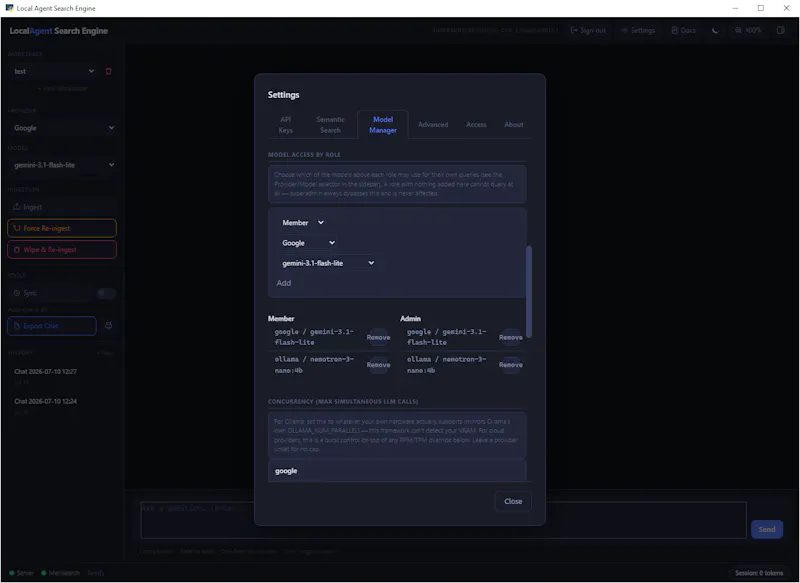Click Export Chat button
This screenshot has width=800, height=583.
coord(52,326)
